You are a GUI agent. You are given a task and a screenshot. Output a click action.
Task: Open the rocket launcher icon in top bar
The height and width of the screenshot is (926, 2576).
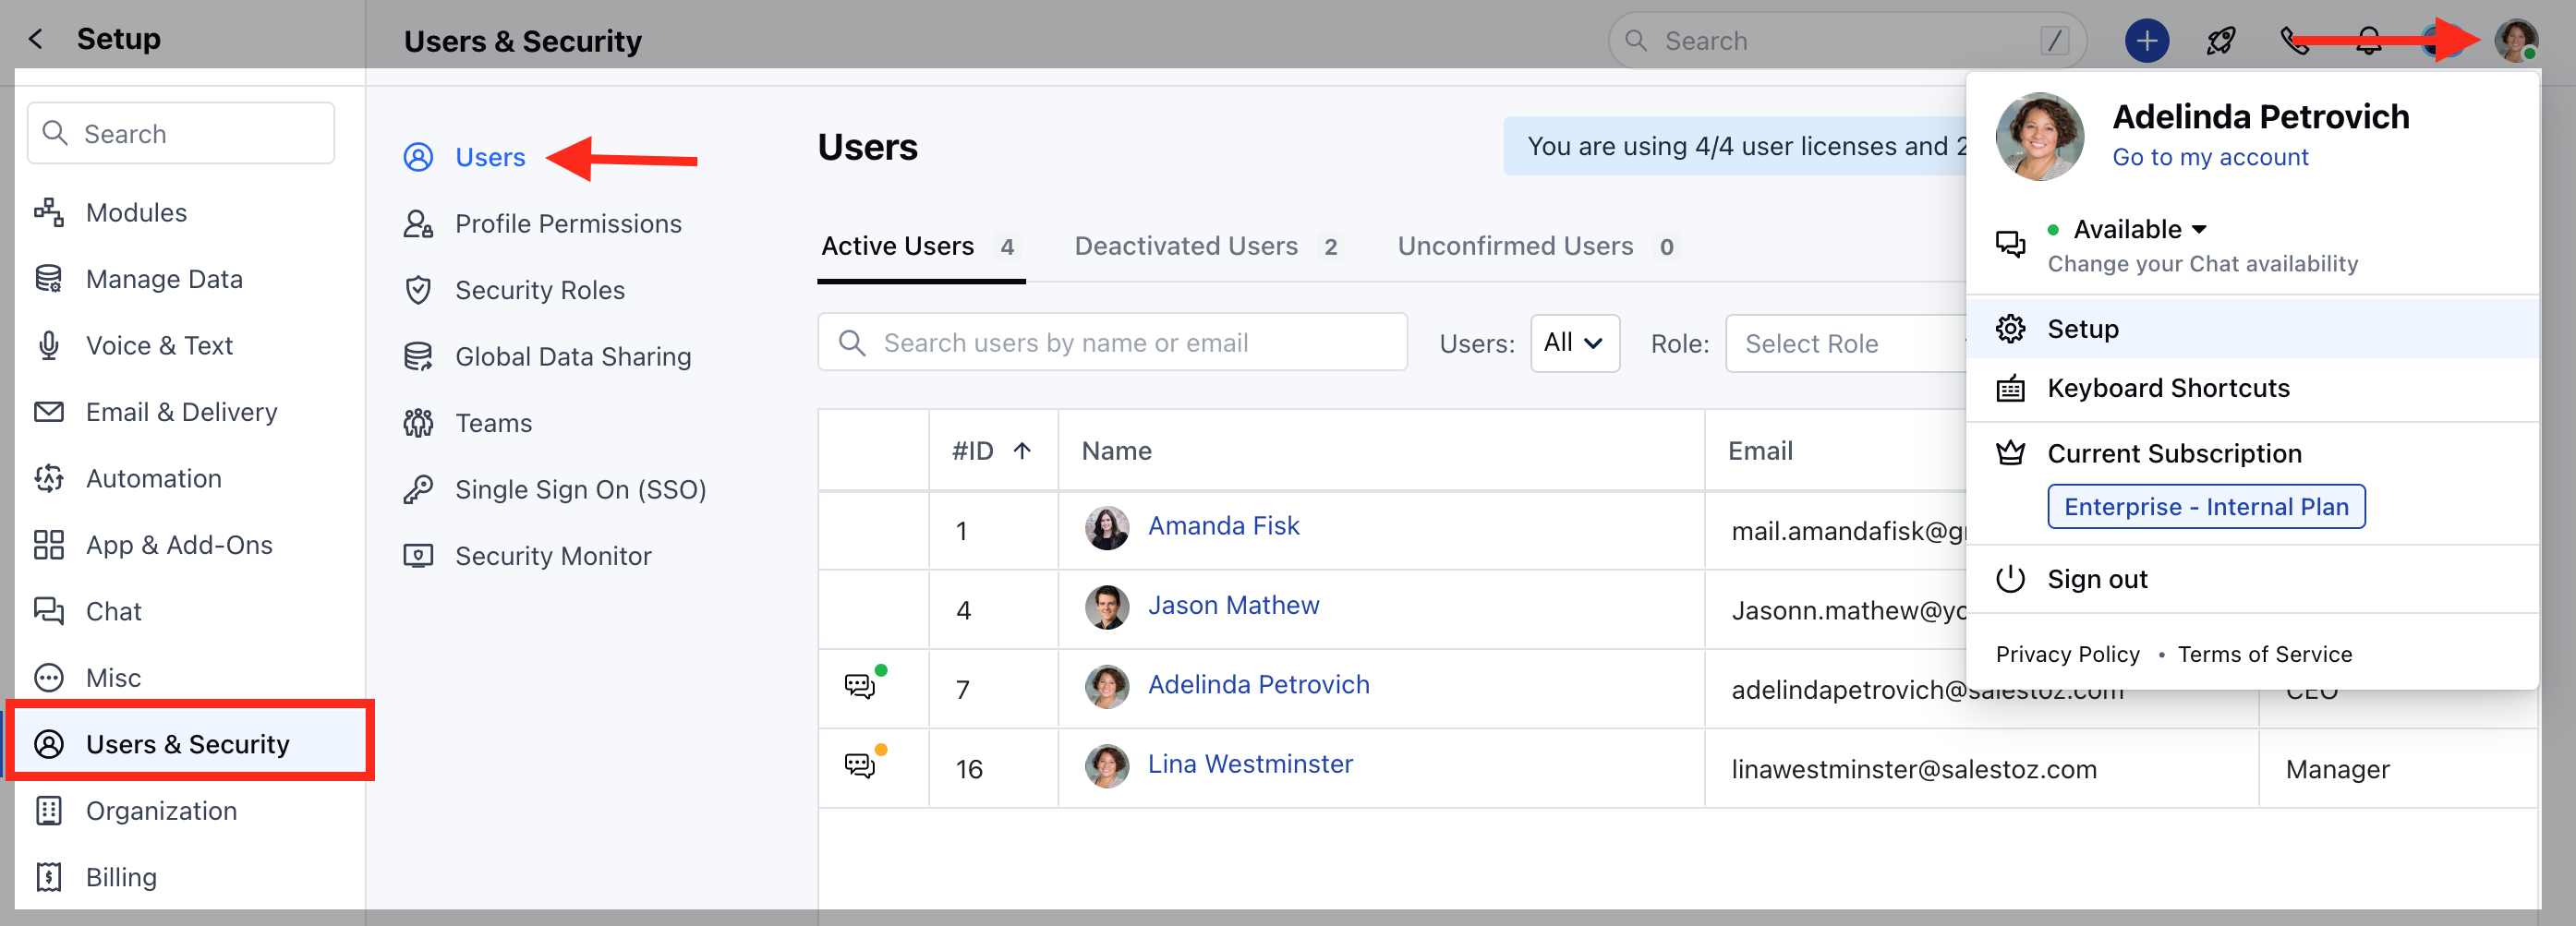click(2220, 40)
